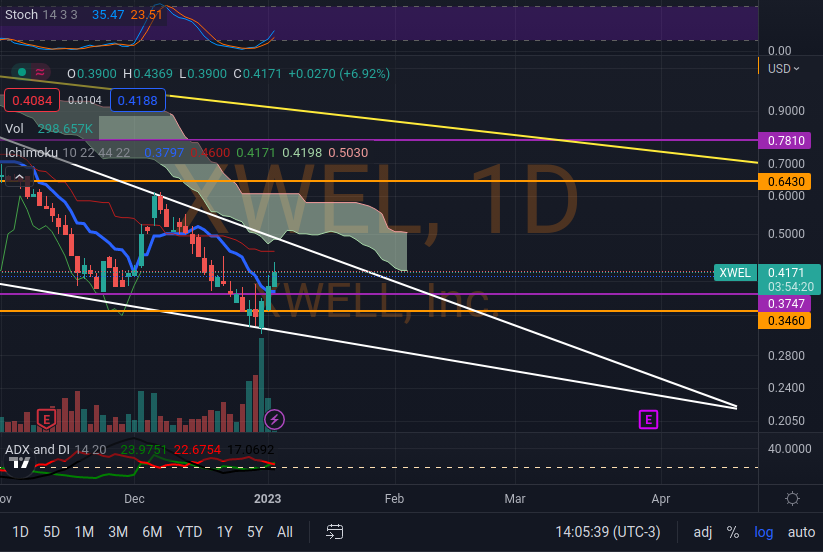Click the price change +0.0270 (+6.92%)
This screenshot has width=823, height=552.
[339, 74]
